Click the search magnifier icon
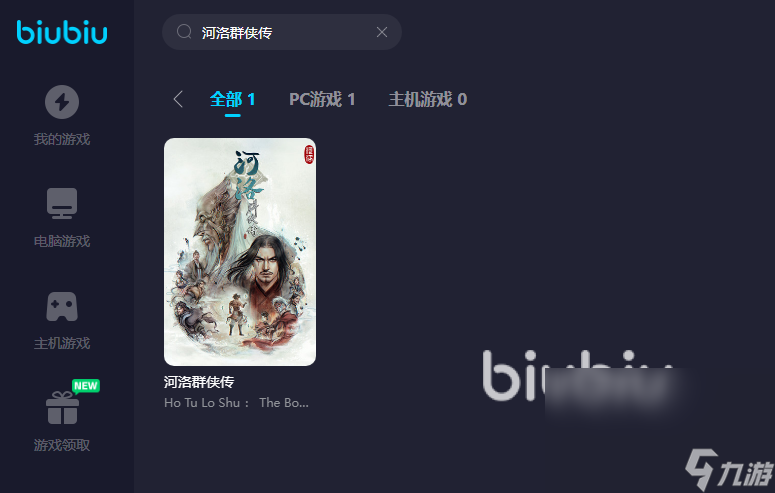 [x=184, y=32]
